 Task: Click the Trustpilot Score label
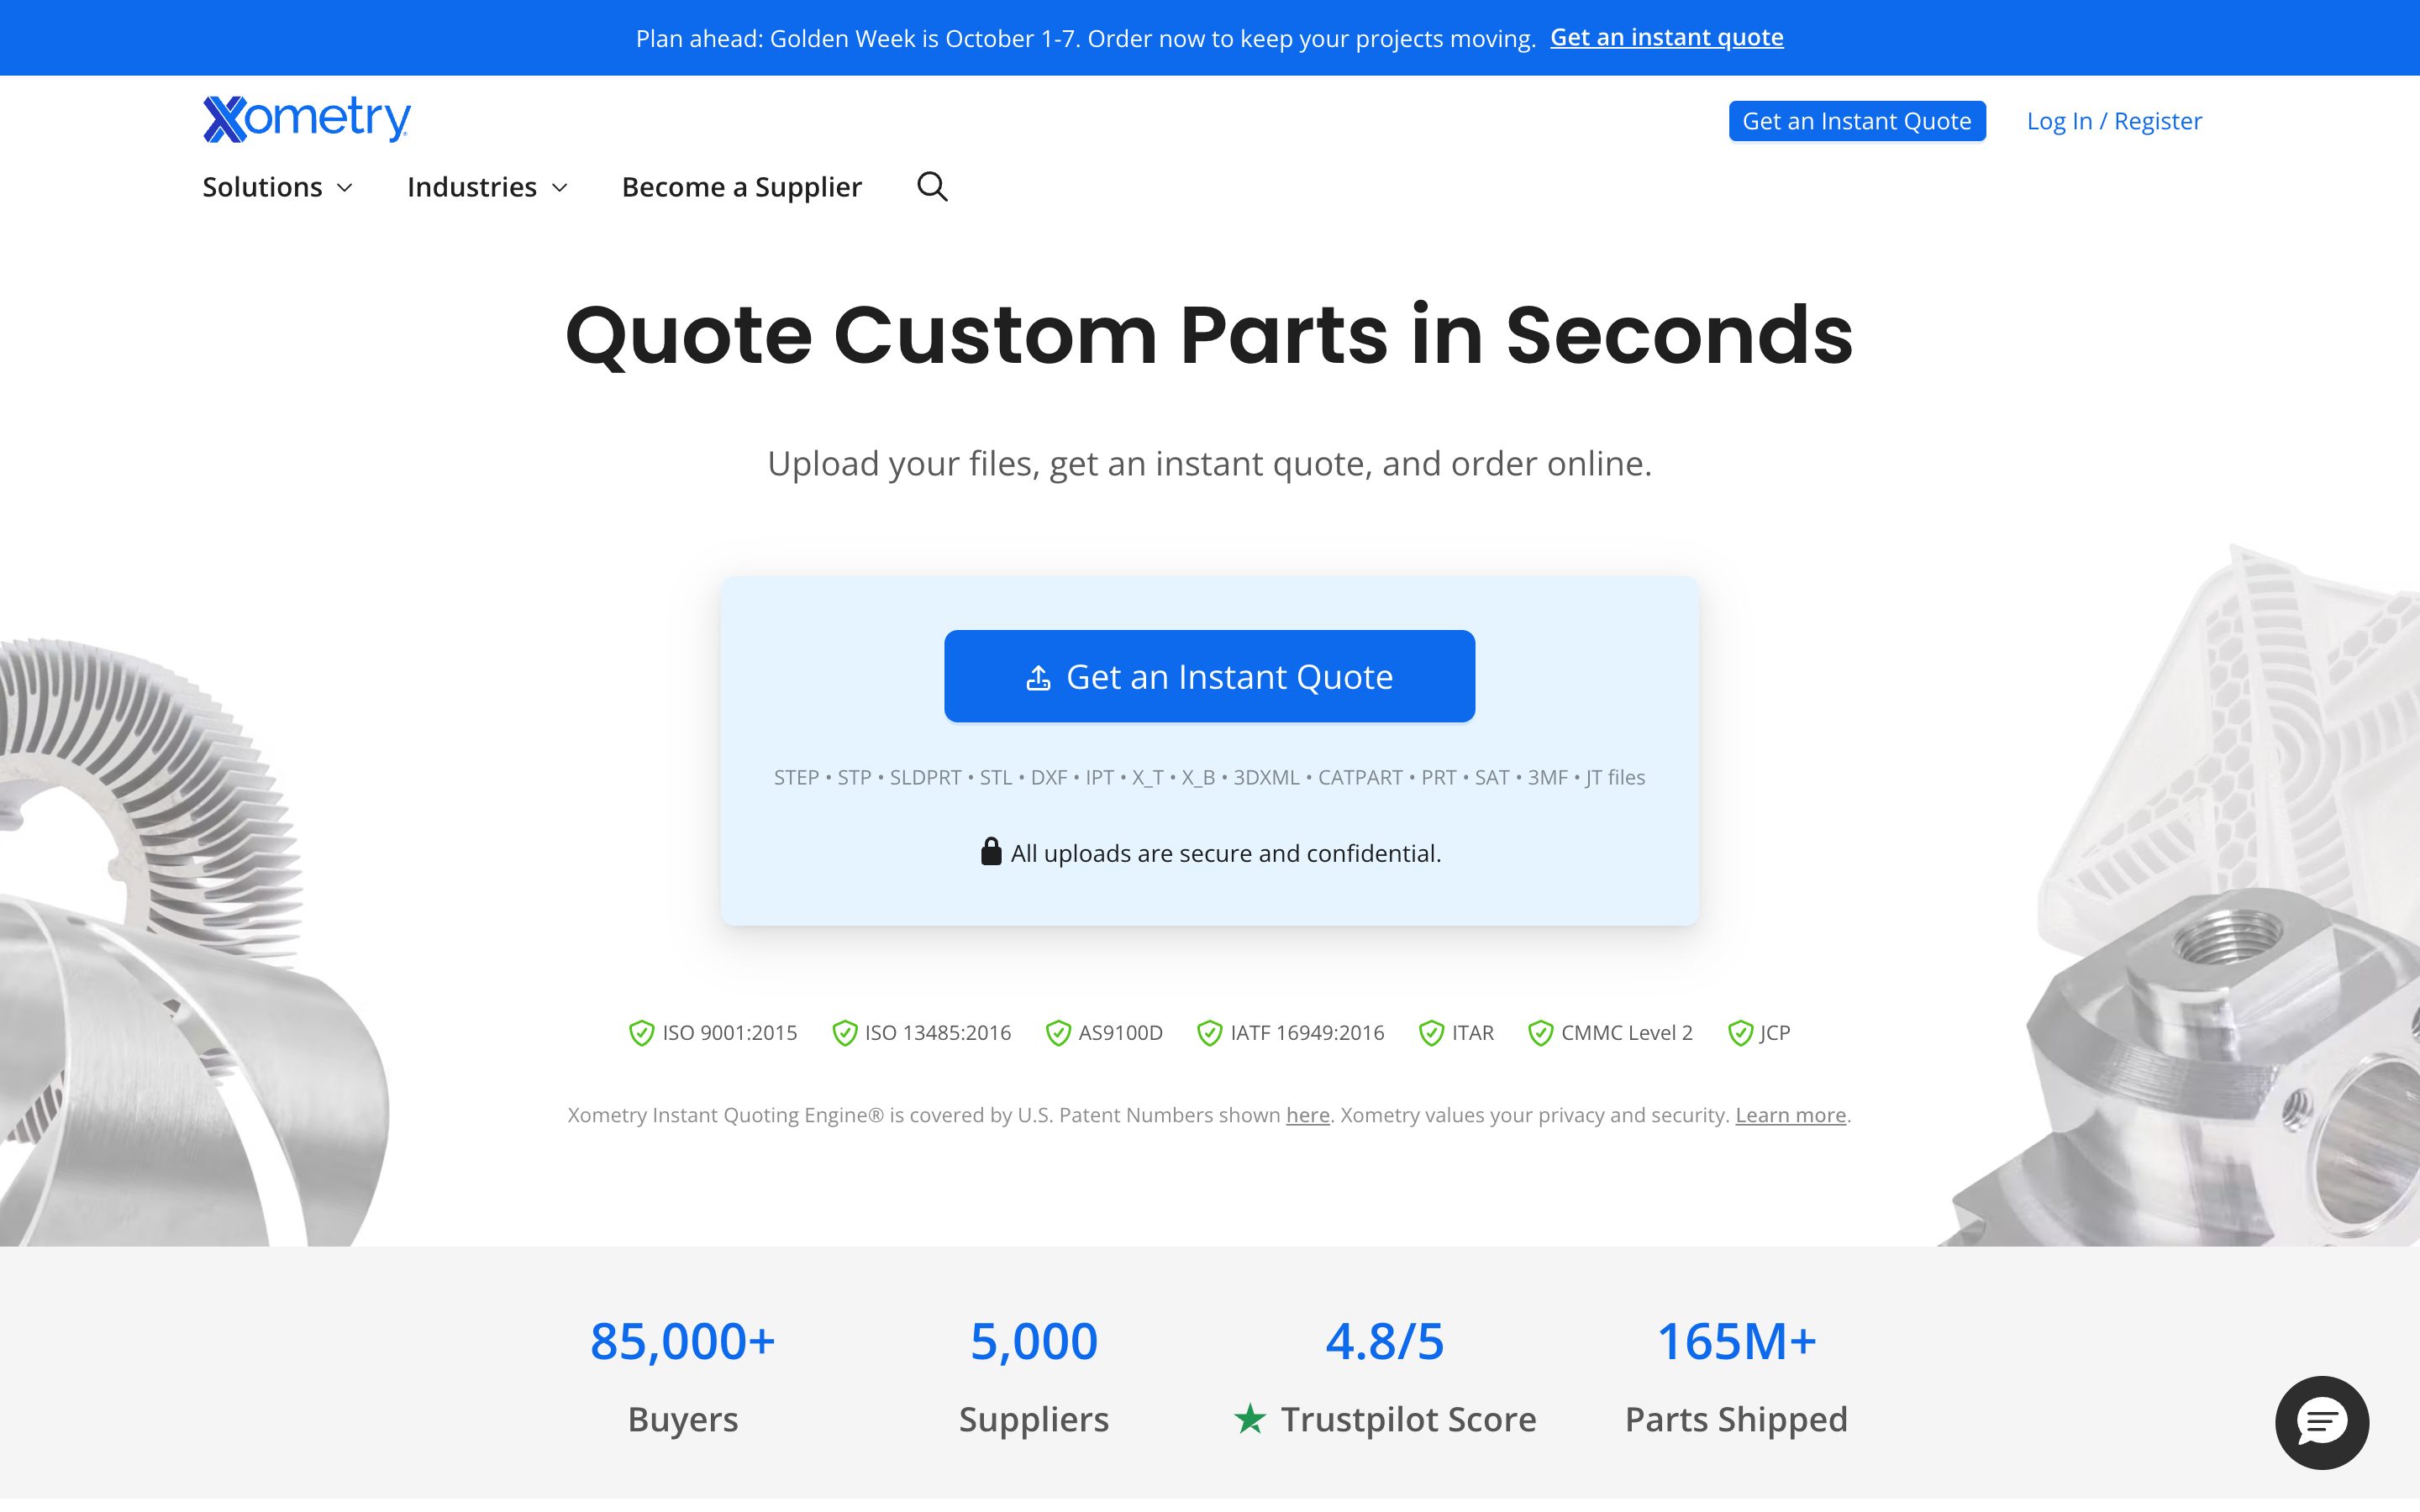pyautogui.click(x=1408, y=1419)
